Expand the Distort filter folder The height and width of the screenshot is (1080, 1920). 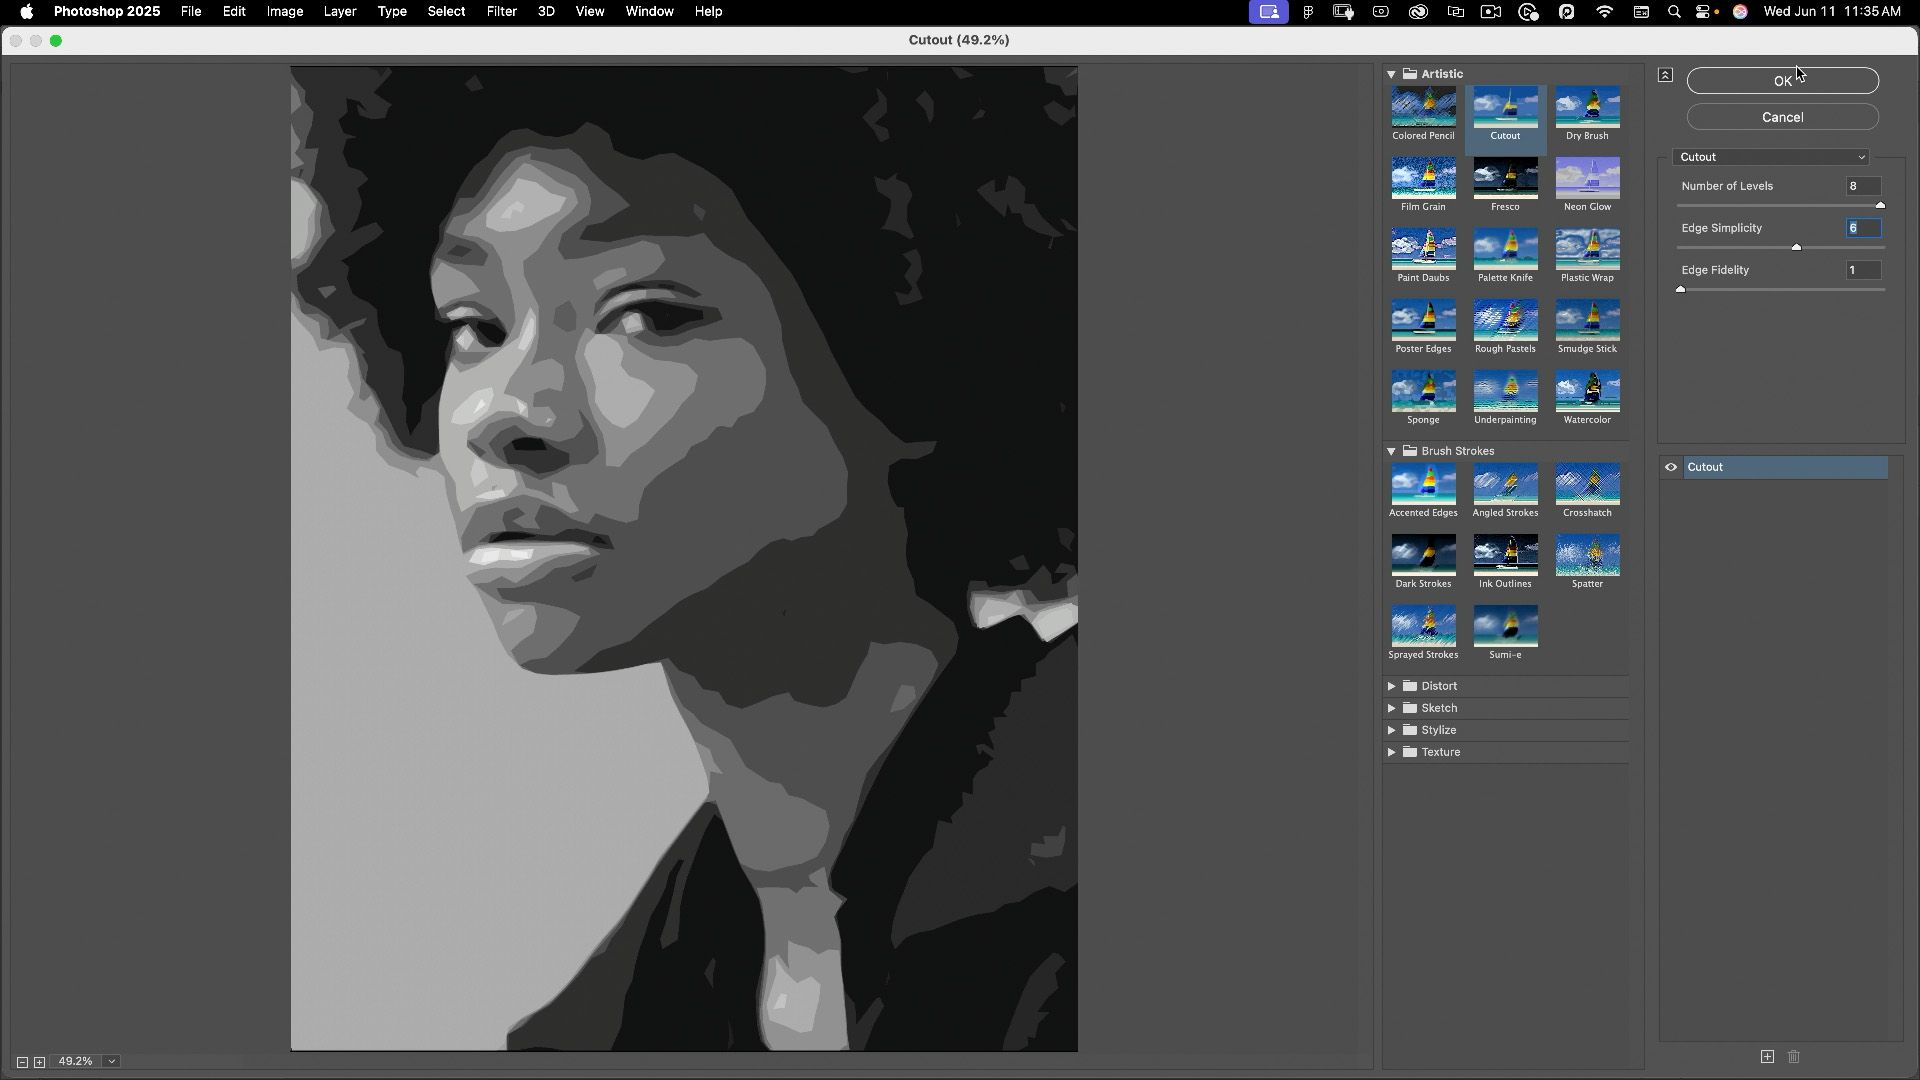click(1391, 686)
